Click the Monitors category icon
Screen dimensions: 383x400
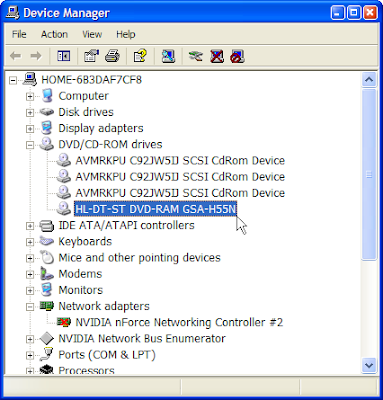[47, 290]
